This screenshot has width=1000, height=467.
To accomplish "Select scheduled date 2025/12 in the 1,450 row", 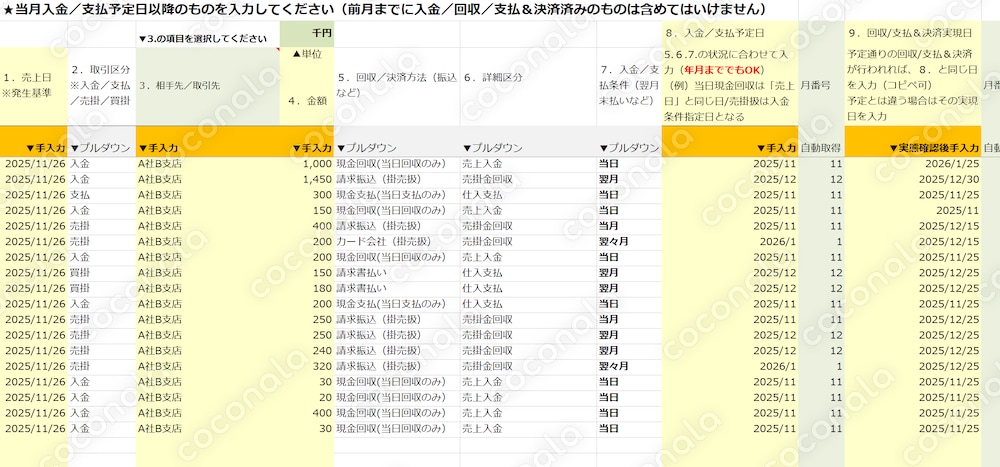I will click(x=730, y=179).
